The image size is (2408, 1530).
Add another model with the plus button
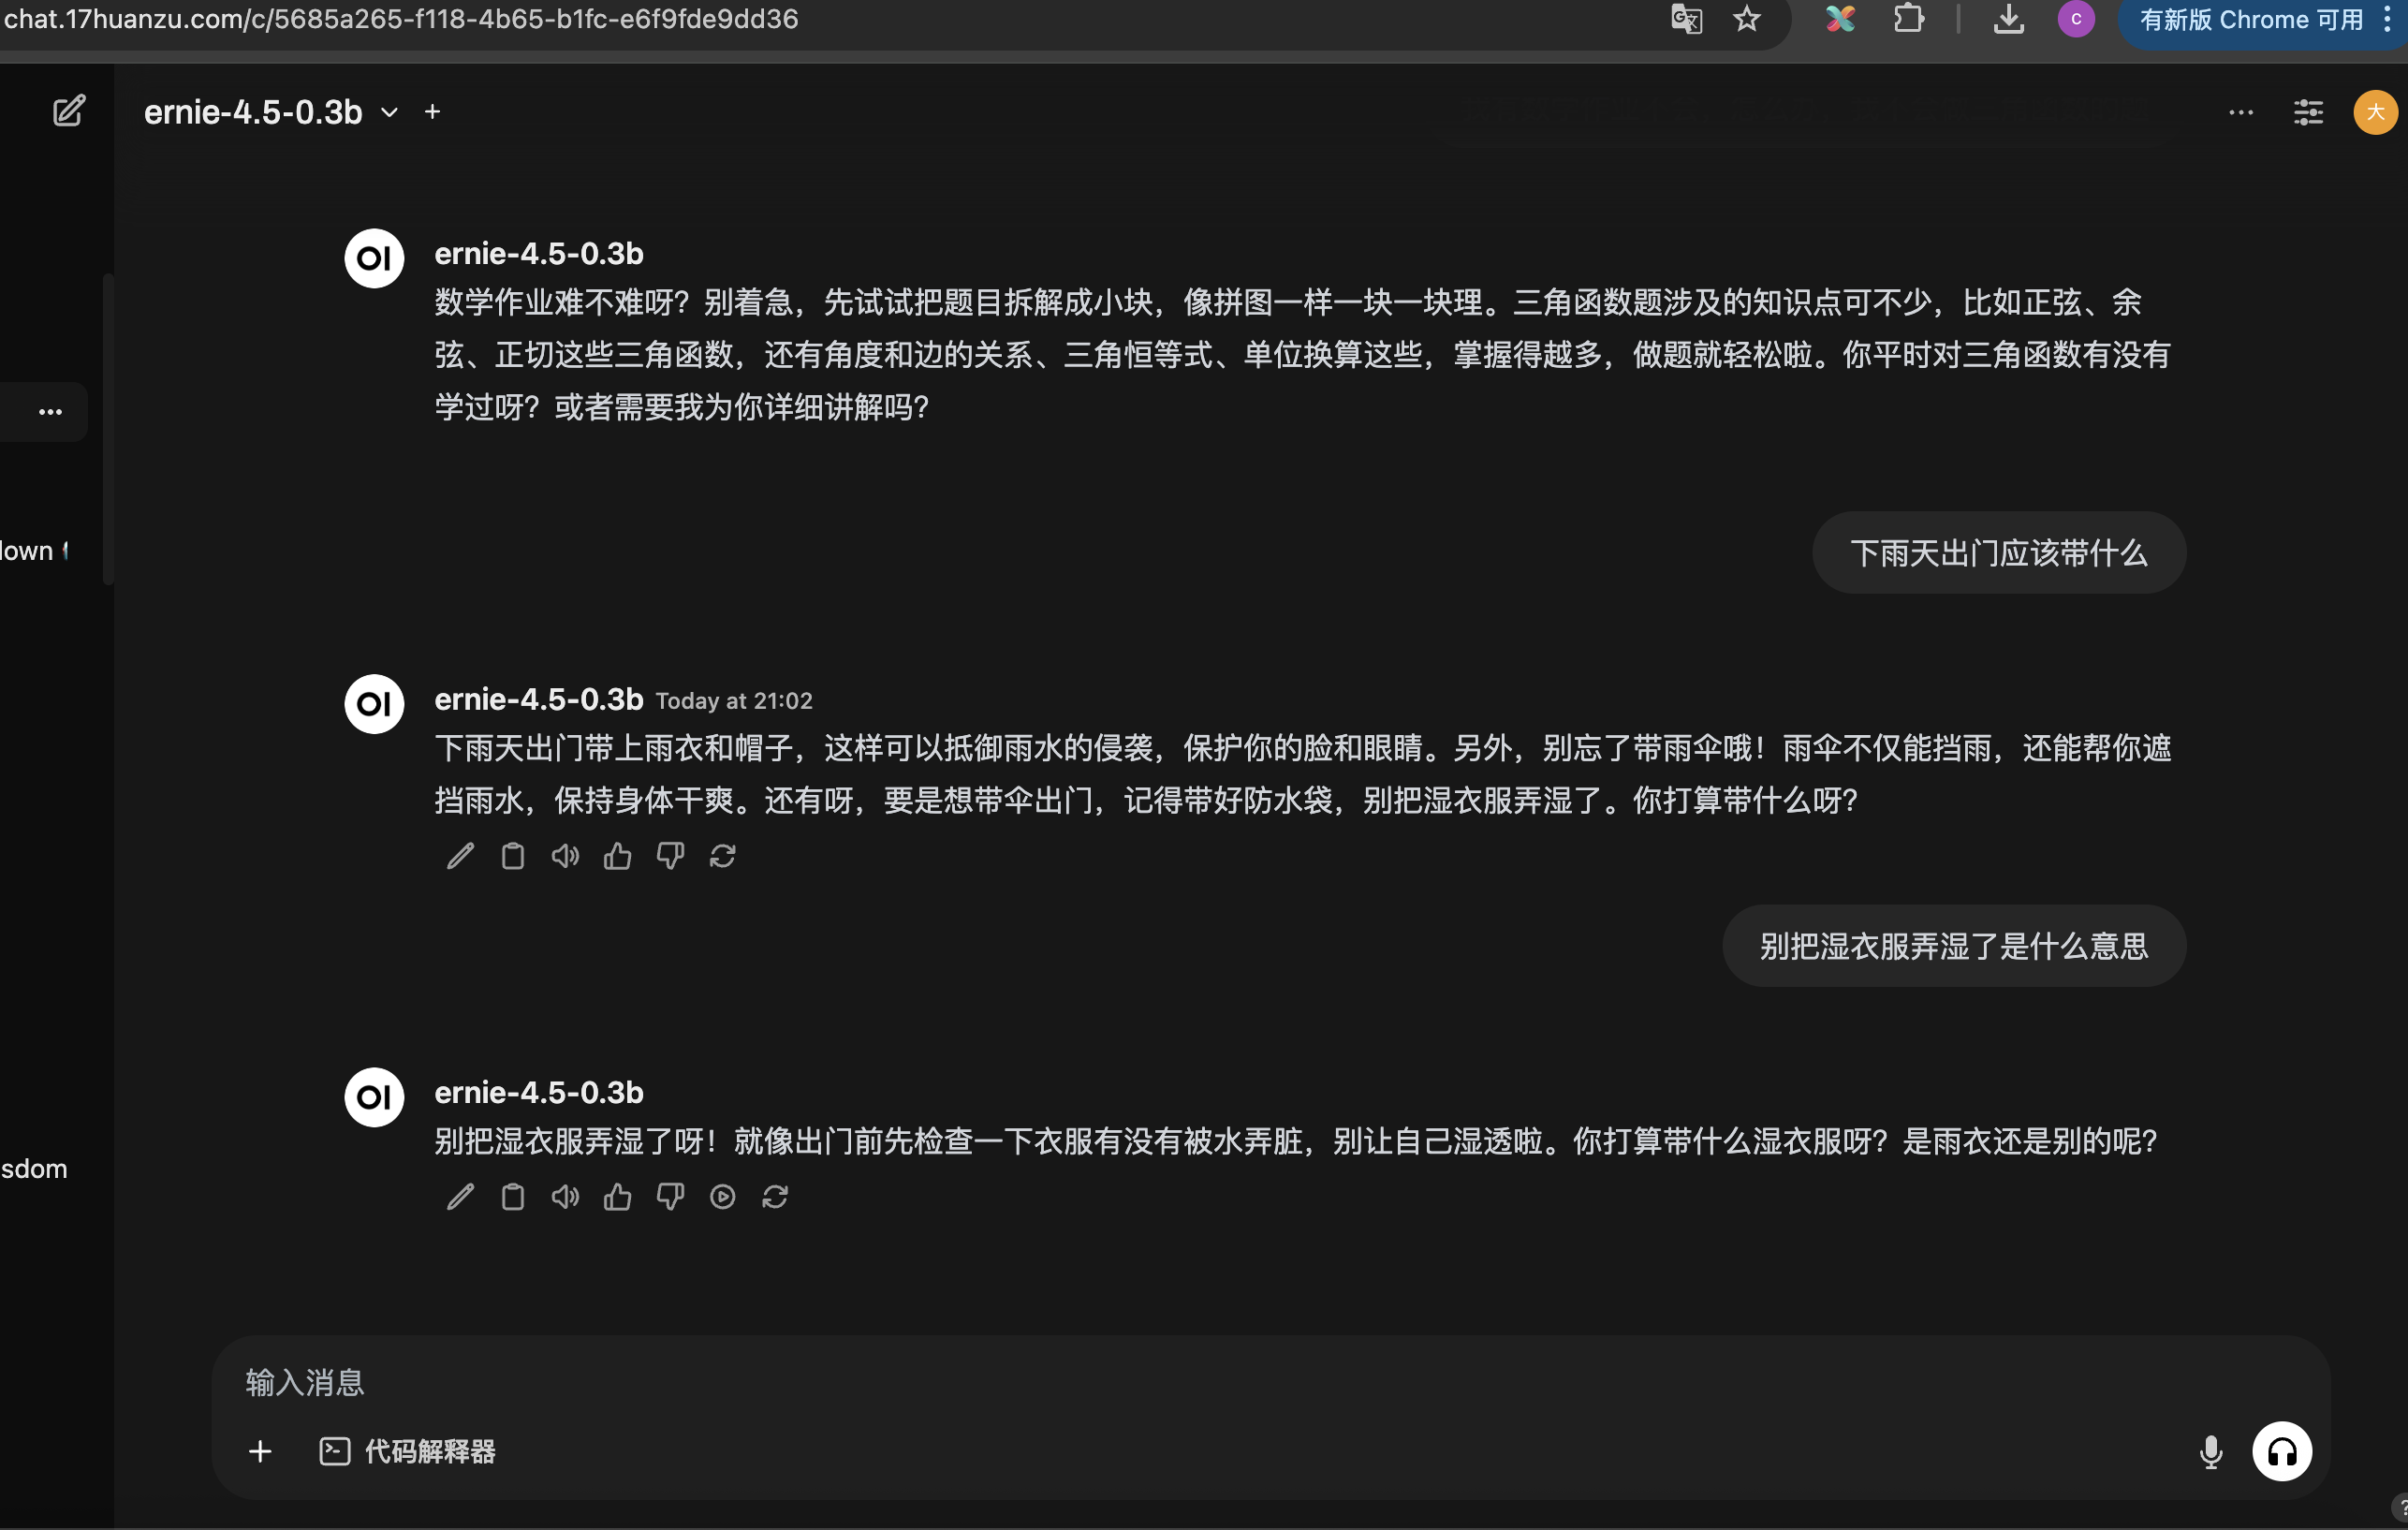pos(432,111)
